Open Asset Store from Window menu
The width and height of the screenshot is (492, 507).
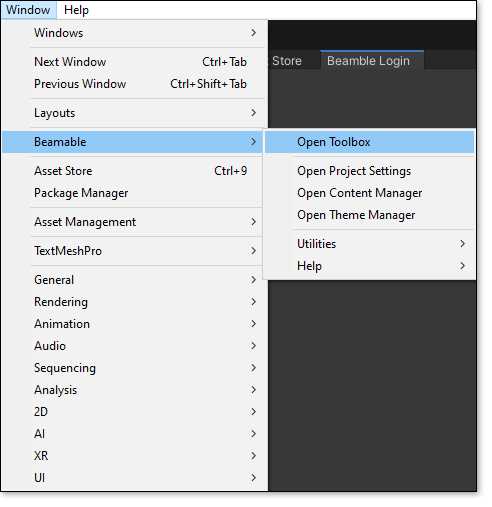click(132, 171)
